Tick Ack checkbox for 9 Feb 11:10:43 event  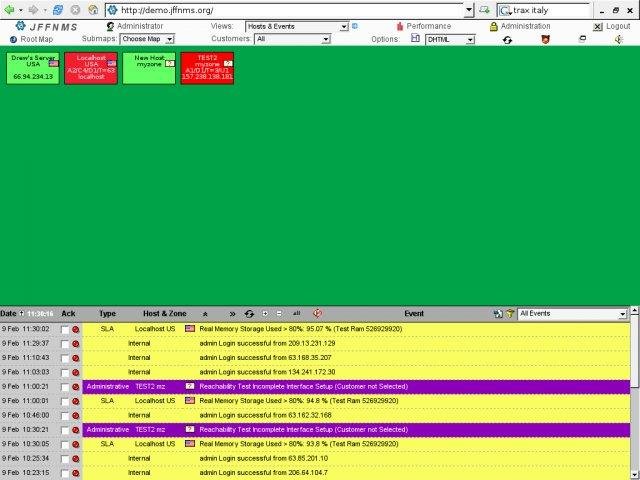point(65,358)
